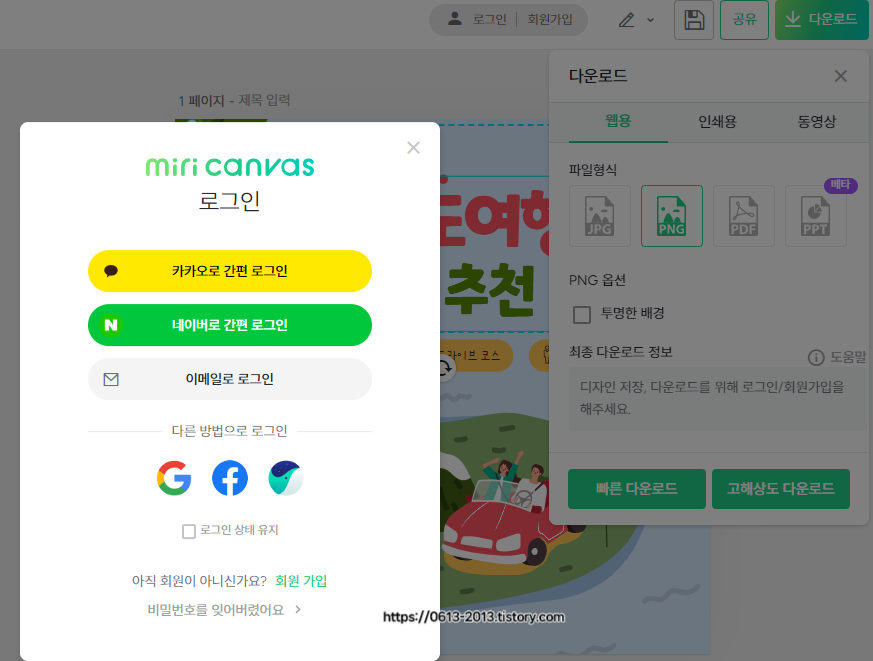Toggle 투명한 배경 checkbox
The height and width of the screenshot is (661, 873).
coord(582,314)
